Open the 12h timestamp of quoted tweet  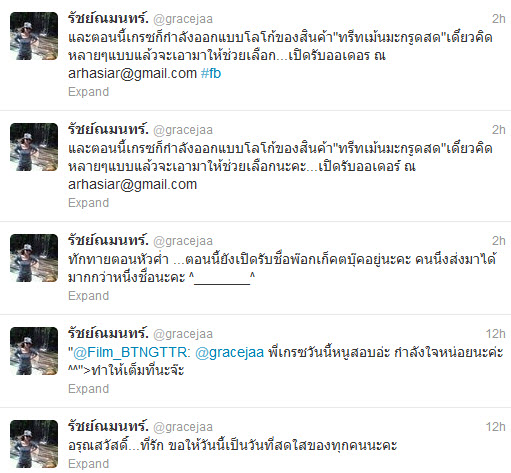coord(495,334)
